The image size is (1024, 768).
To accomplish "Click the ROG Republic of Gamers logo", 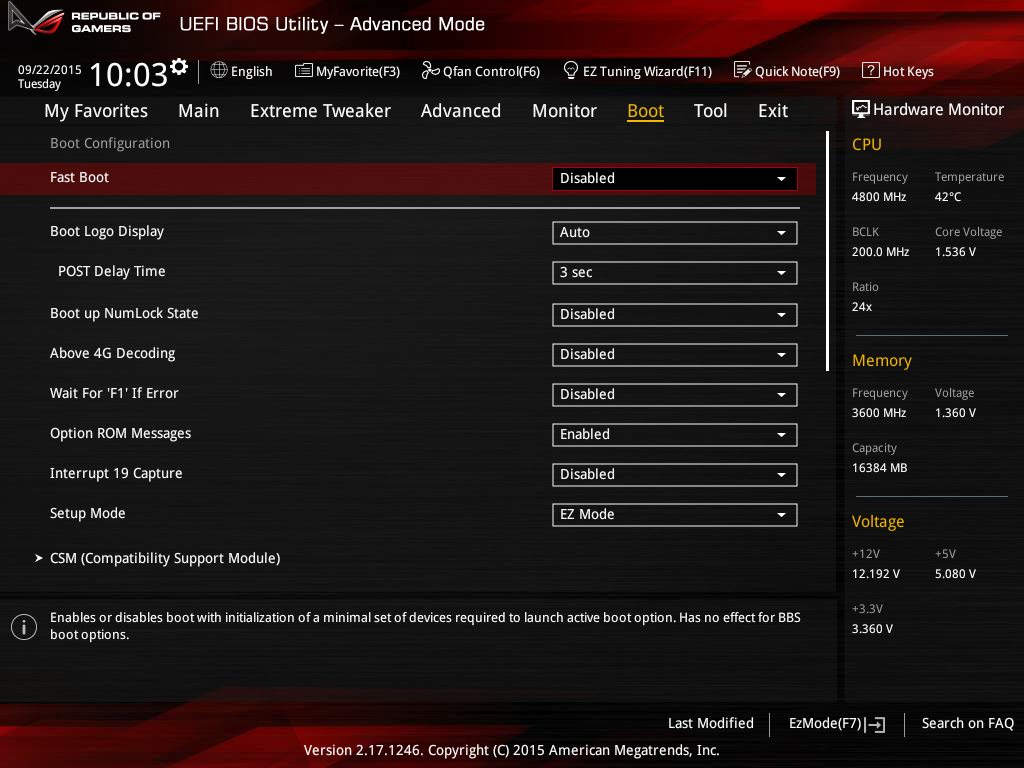I will point(84,20).
